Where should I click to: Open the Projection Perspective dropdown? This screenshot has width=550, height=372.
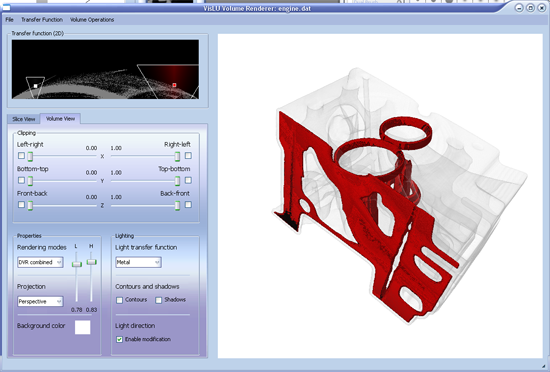(40, 302)
